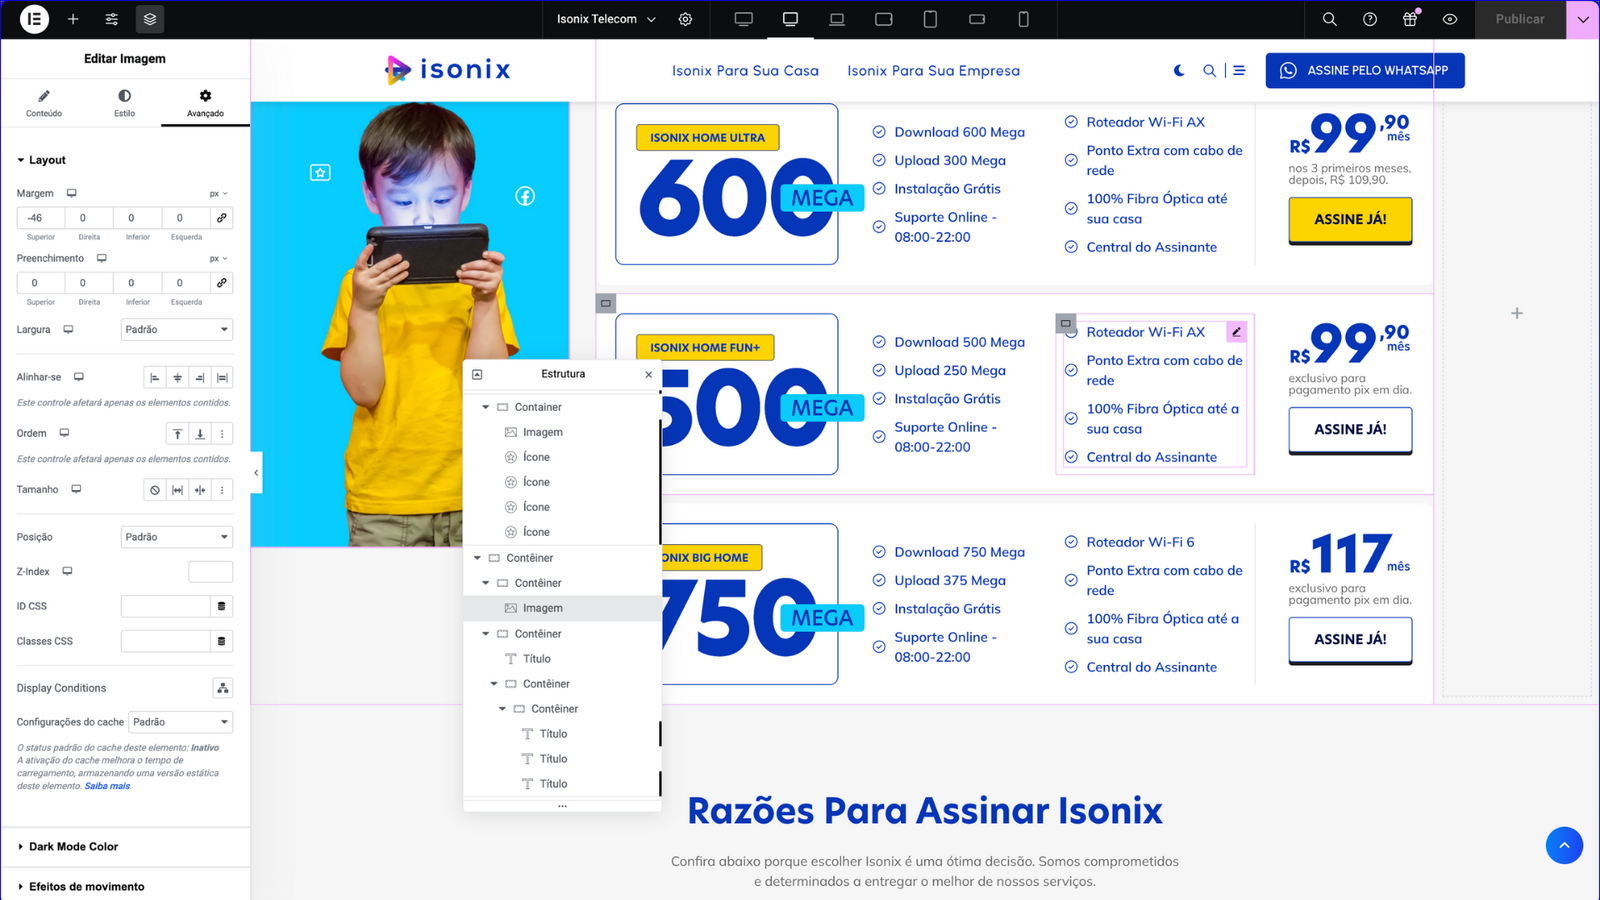Toggle linked values for Preenchimento

(222, 283)
